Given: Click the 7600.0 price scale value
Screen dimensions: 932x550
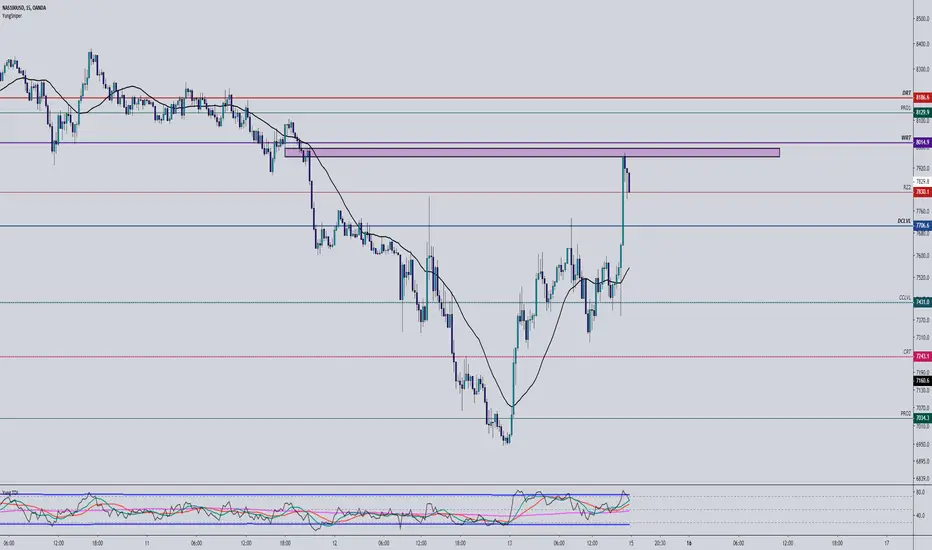Looking at the screenshot, I should (x=923, y=256).
